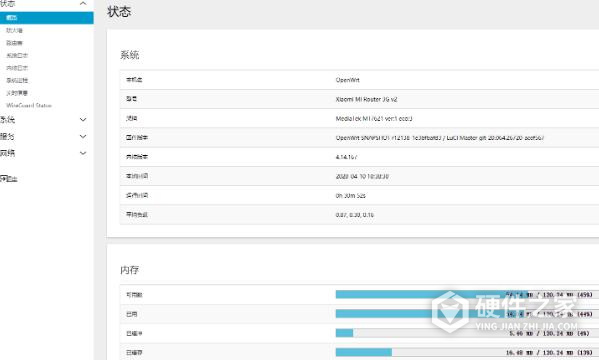Click the 本地时间 local time row label

click(137, 176)
